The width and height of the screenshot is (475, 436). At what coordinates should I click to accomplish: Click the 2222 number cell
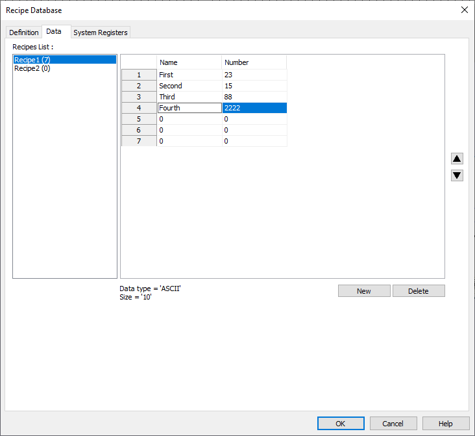pyautogui.click(x=255, y=108)
